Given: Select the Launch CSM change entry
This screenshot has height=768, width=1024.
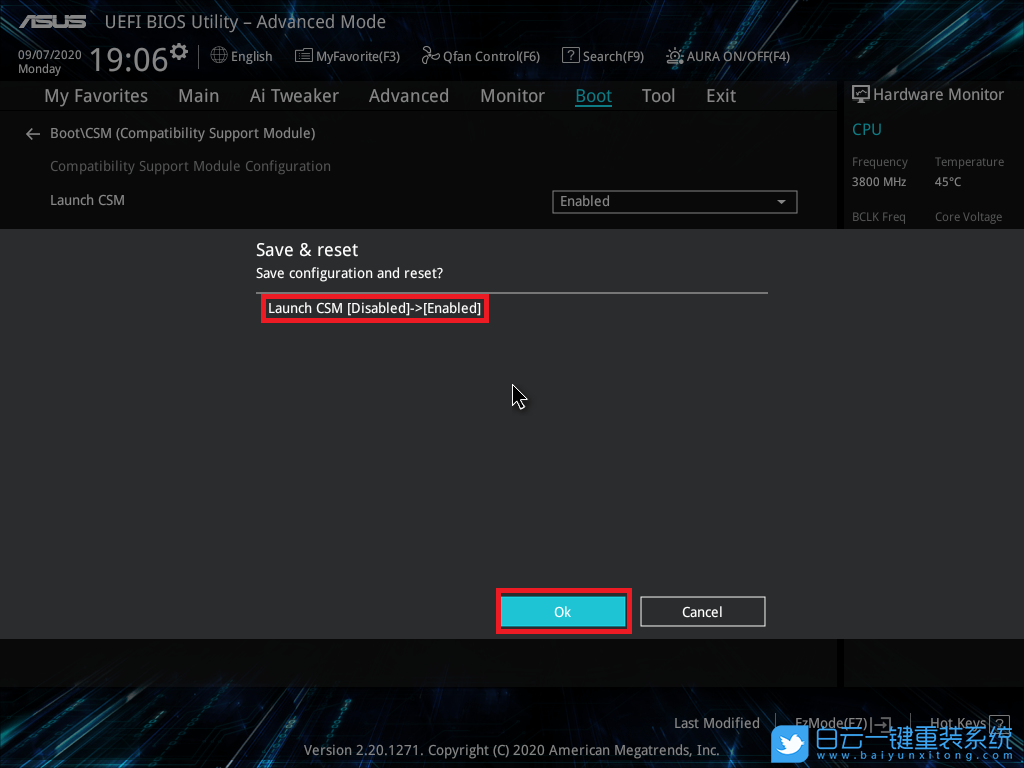Looking at the screenshot, I should 374,308.
